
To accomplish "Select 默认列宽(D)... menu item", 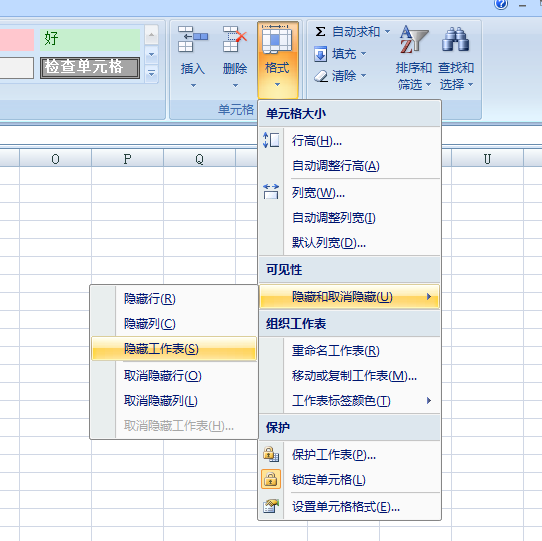I will tap(349, 243).
